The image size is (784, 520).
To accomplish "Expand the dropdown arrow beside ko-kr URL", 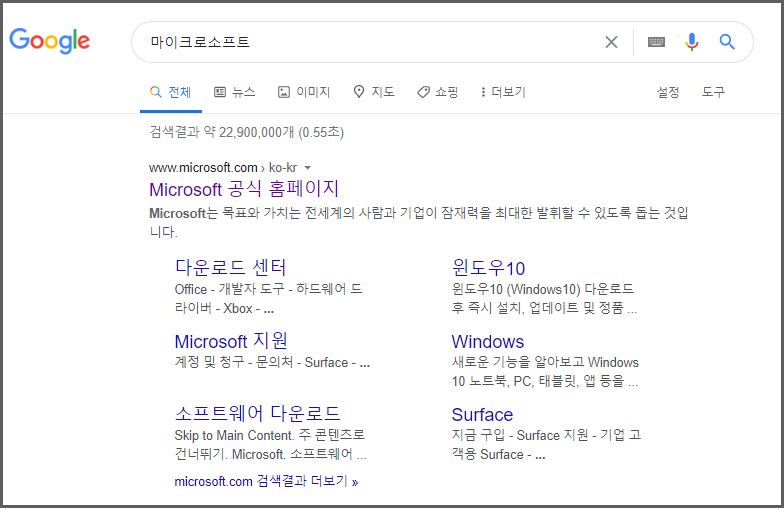I will (308, 168).
